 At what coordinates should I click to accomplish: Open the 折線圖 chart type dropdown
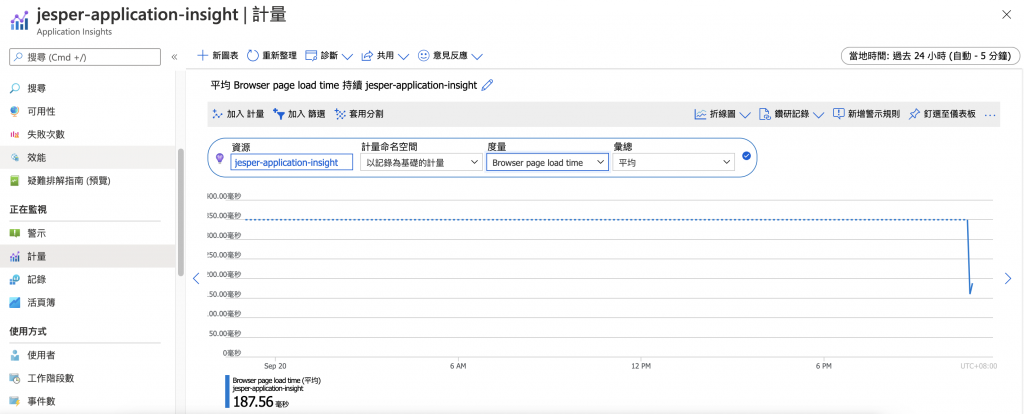[722, 114]
